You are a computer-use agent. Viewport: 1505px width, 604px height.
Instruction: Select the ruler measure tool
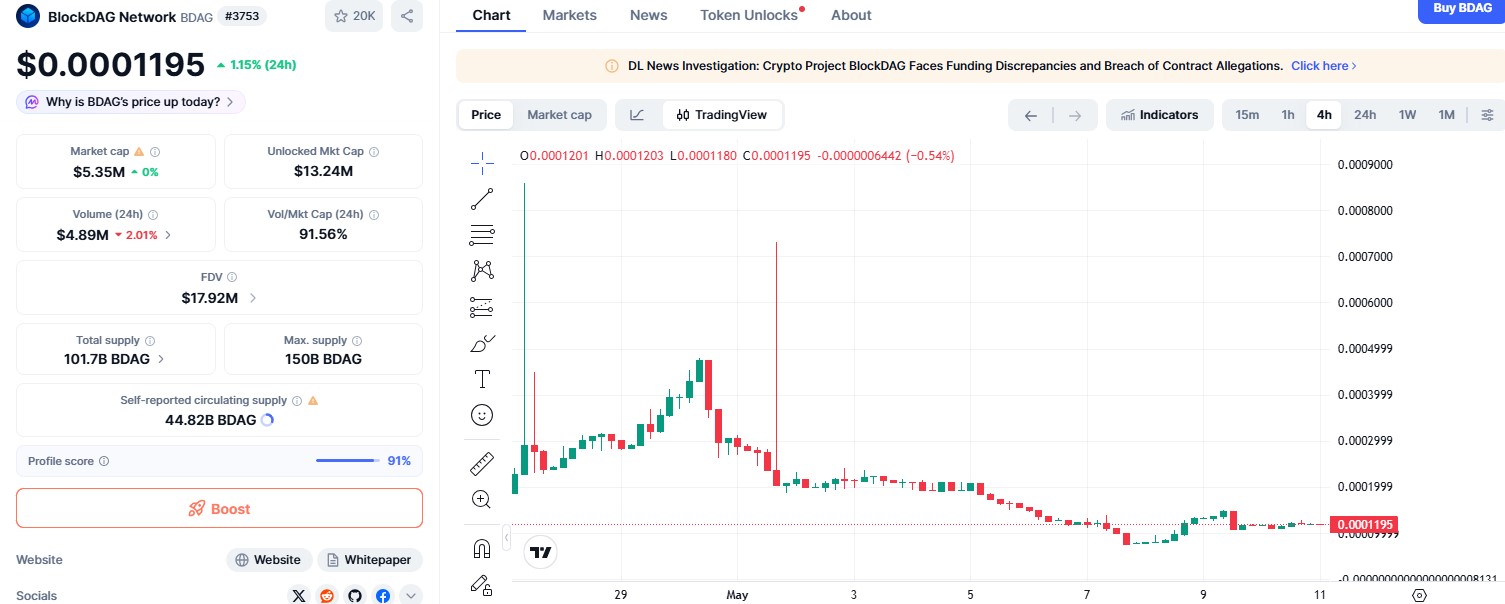pos(482,464)
